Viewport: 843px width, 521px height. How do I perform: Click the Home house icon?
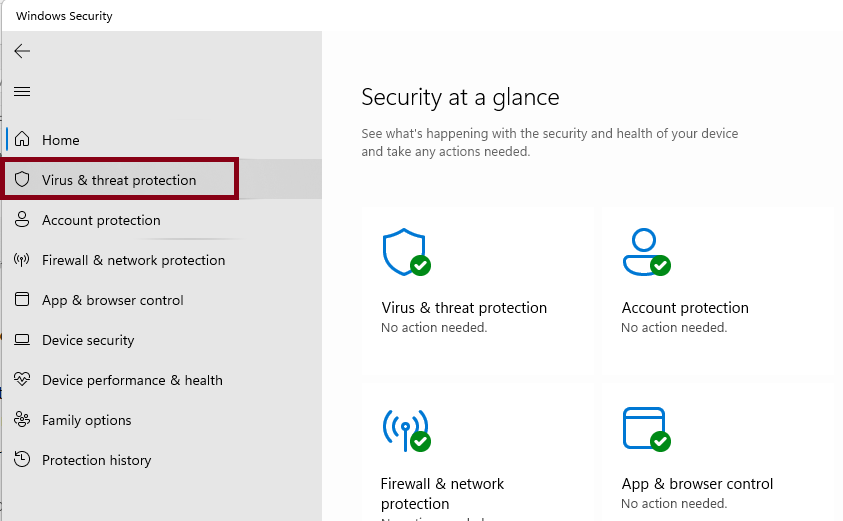tap(22, 140)
